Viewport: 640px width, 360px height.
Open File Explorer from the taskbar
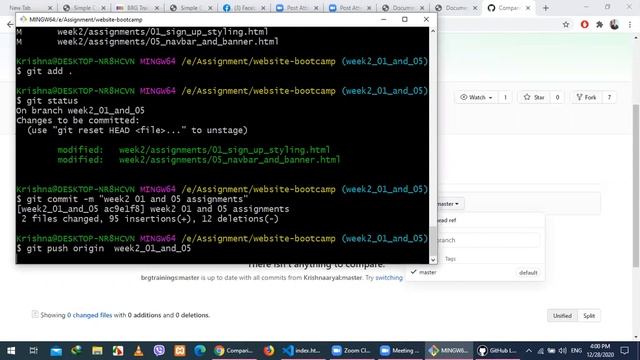[x=97, y=350]
